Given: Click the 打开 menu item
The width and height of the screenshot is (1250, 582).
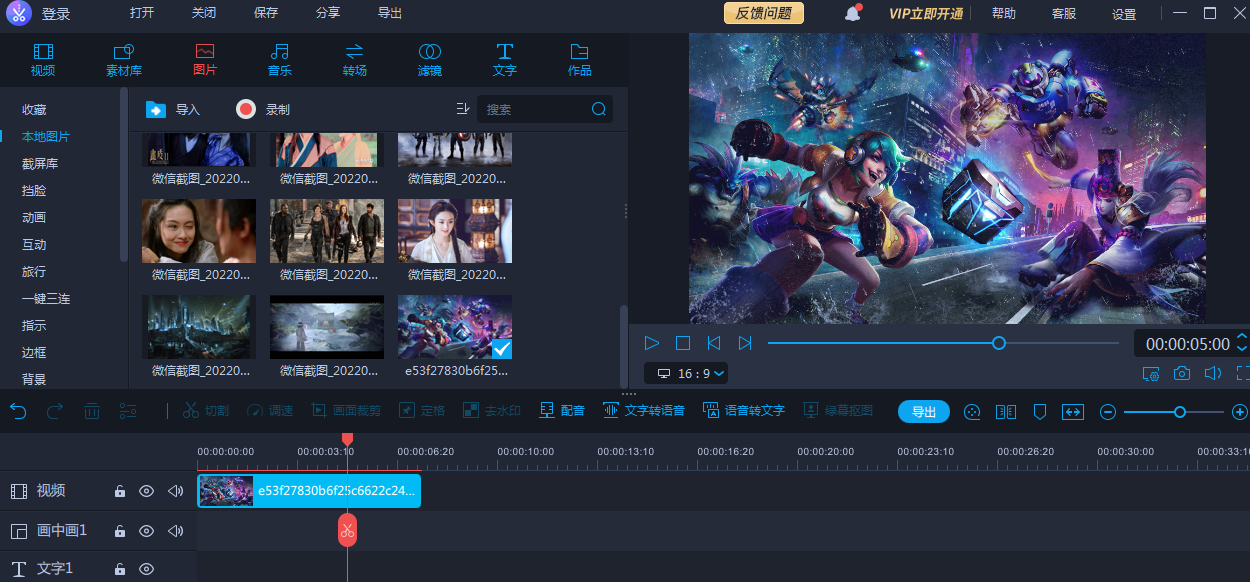Looking at the screenshot, I should point(142,13).
